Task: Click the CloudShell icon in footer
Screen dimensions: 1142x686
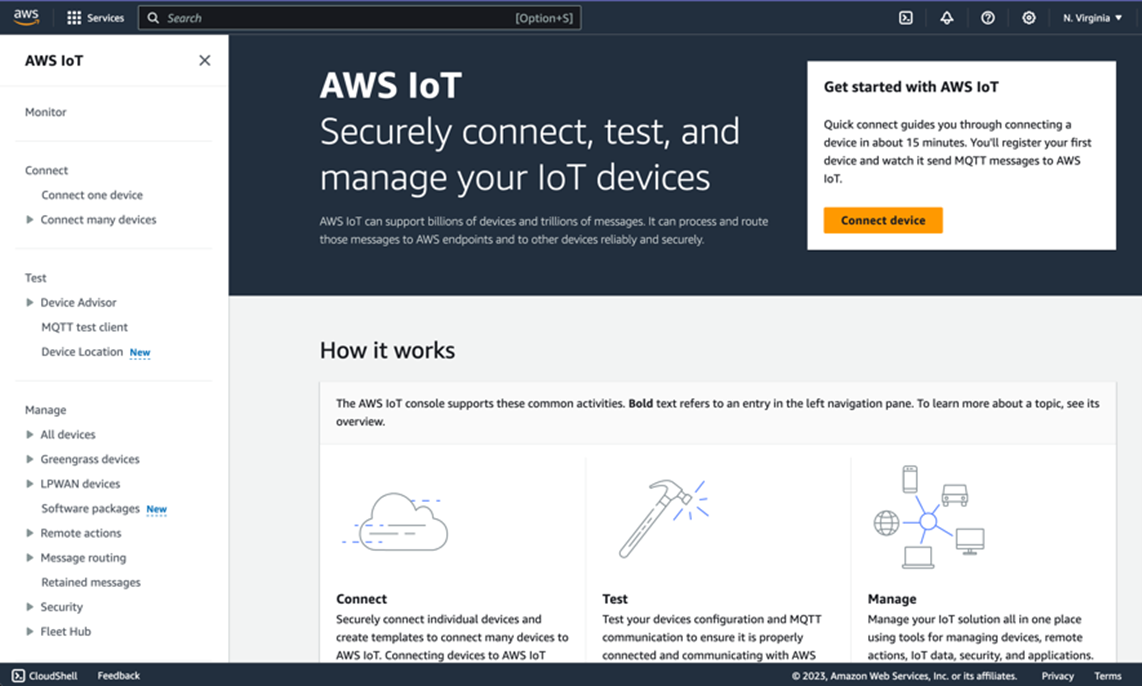Action: 19,676
